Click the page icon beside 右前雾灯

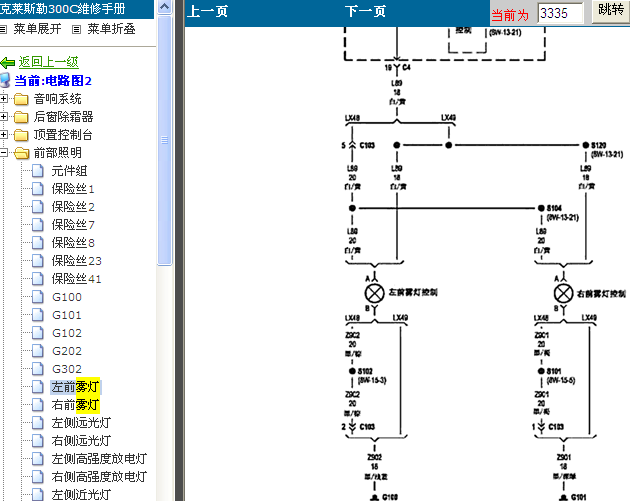pos(37,405)
